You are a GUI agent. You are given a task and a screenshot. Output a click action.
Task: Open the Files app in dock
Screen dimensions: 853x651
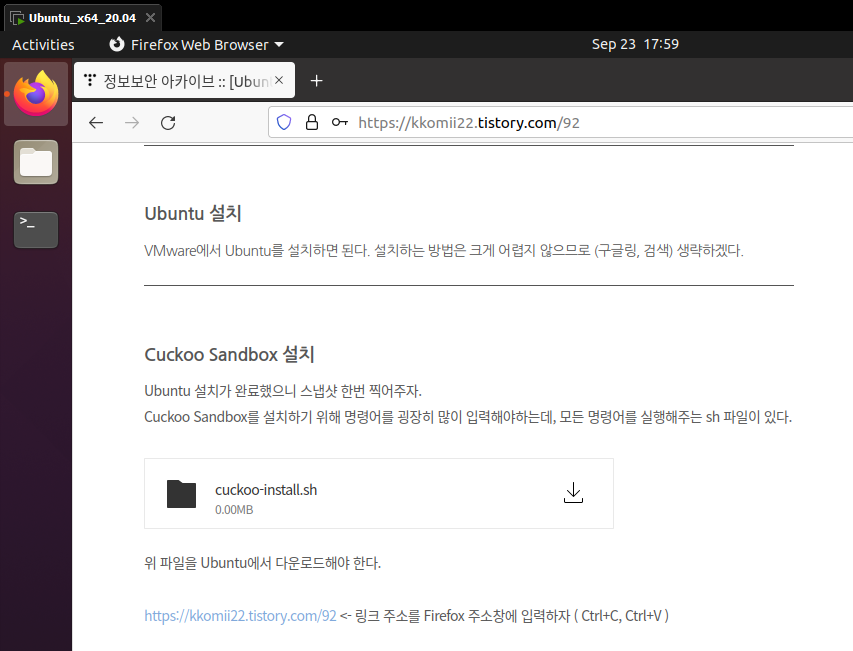click(36, 162)
